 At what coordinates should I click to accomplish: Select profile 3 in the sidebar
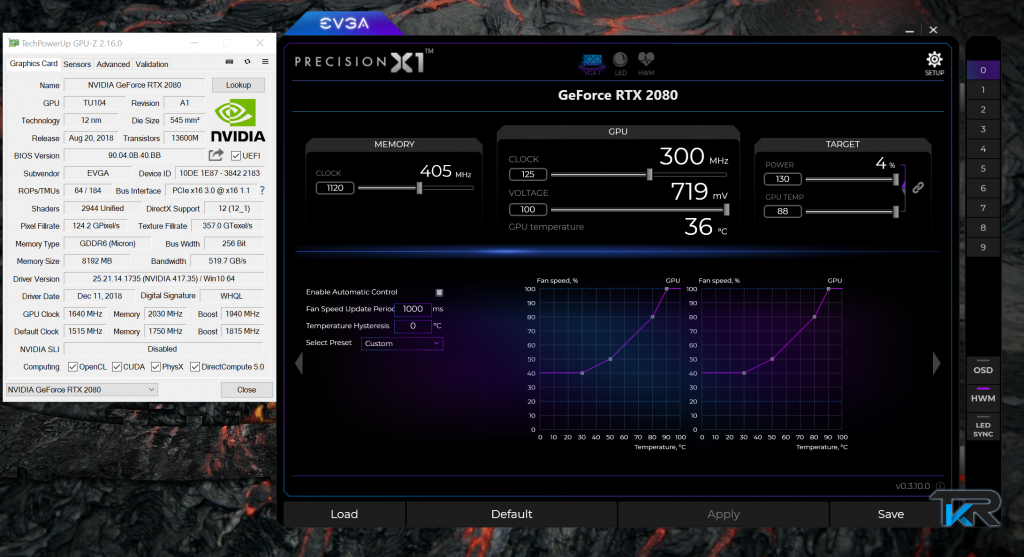pyautogui.click(x=983, y=129)
